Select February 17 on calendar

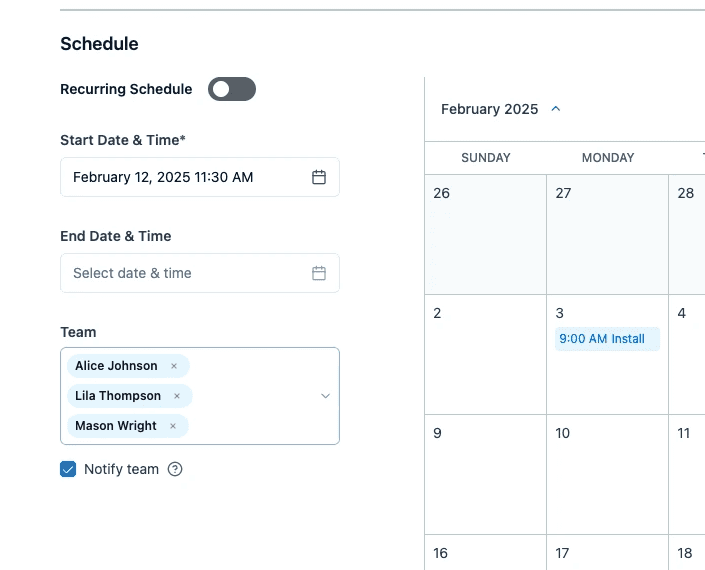[607, 553]
